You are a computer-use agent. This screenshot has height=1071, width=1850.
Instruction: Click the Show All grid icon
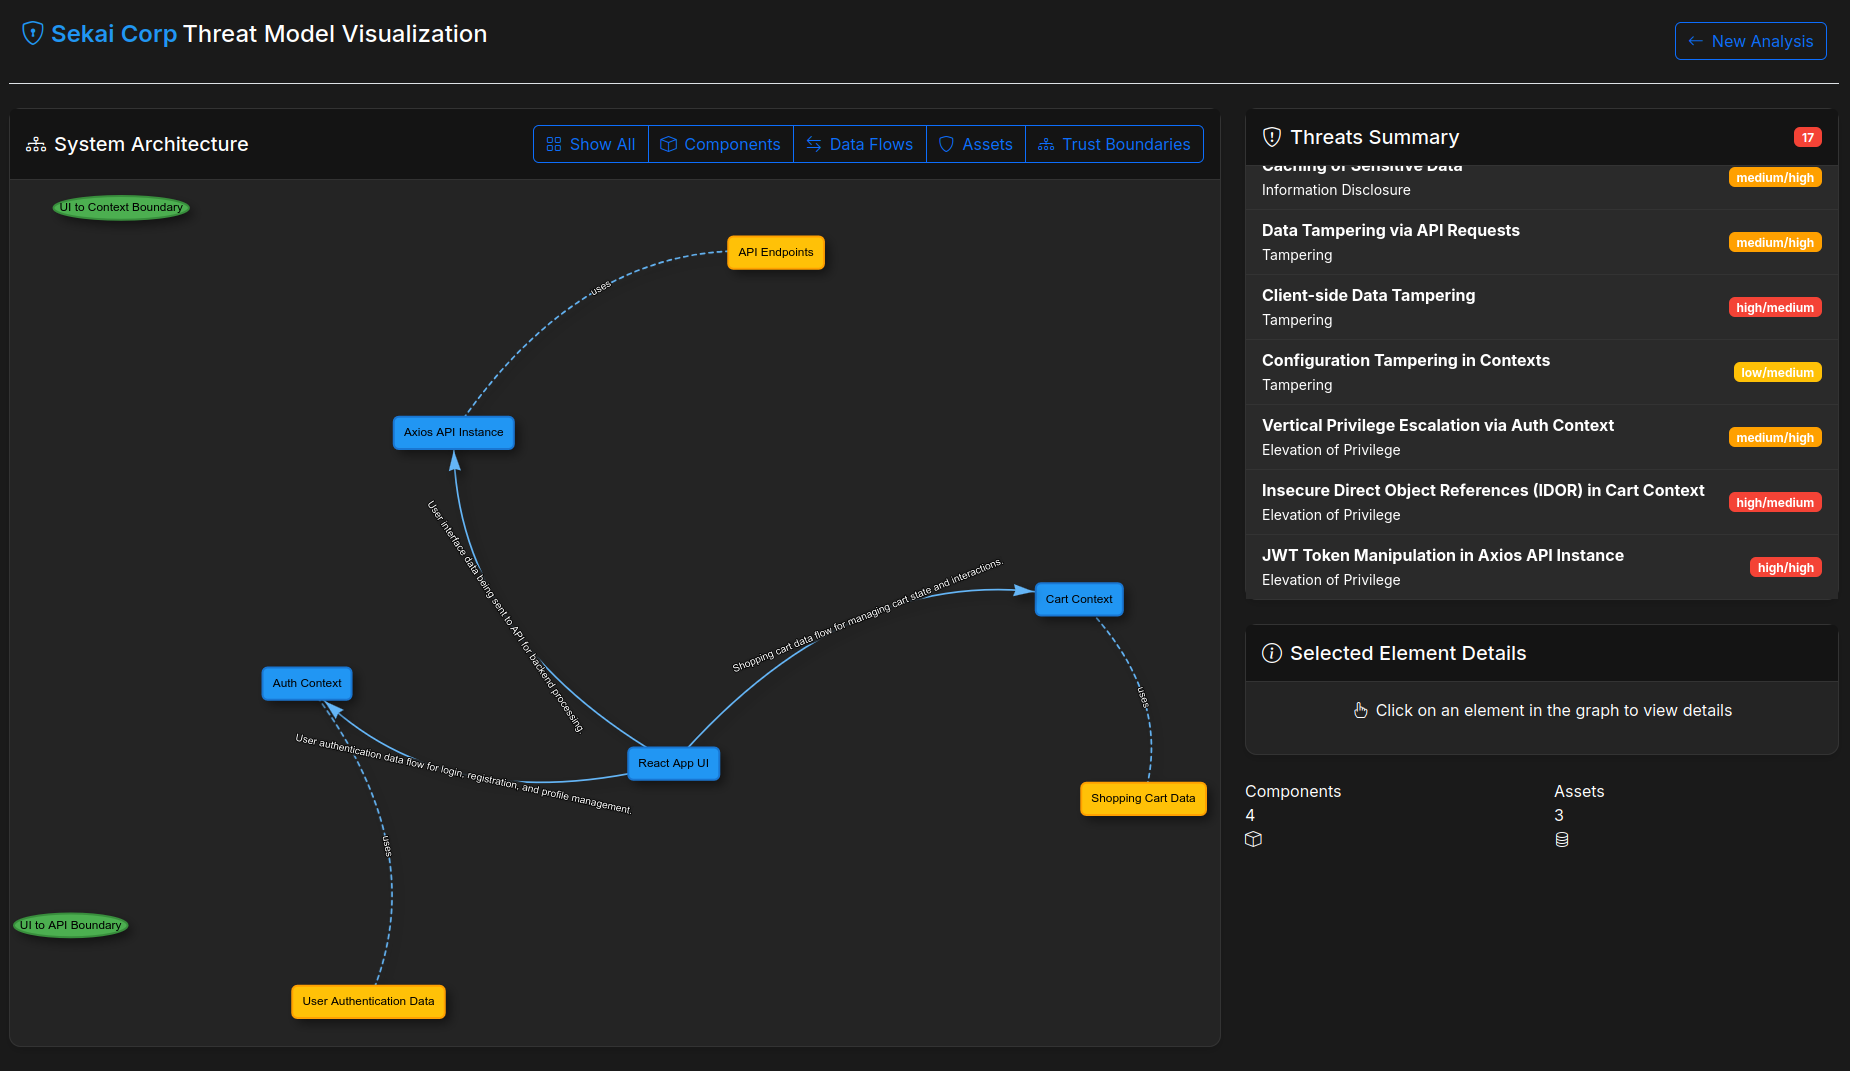pyautogui.click(x=554, y=144)
